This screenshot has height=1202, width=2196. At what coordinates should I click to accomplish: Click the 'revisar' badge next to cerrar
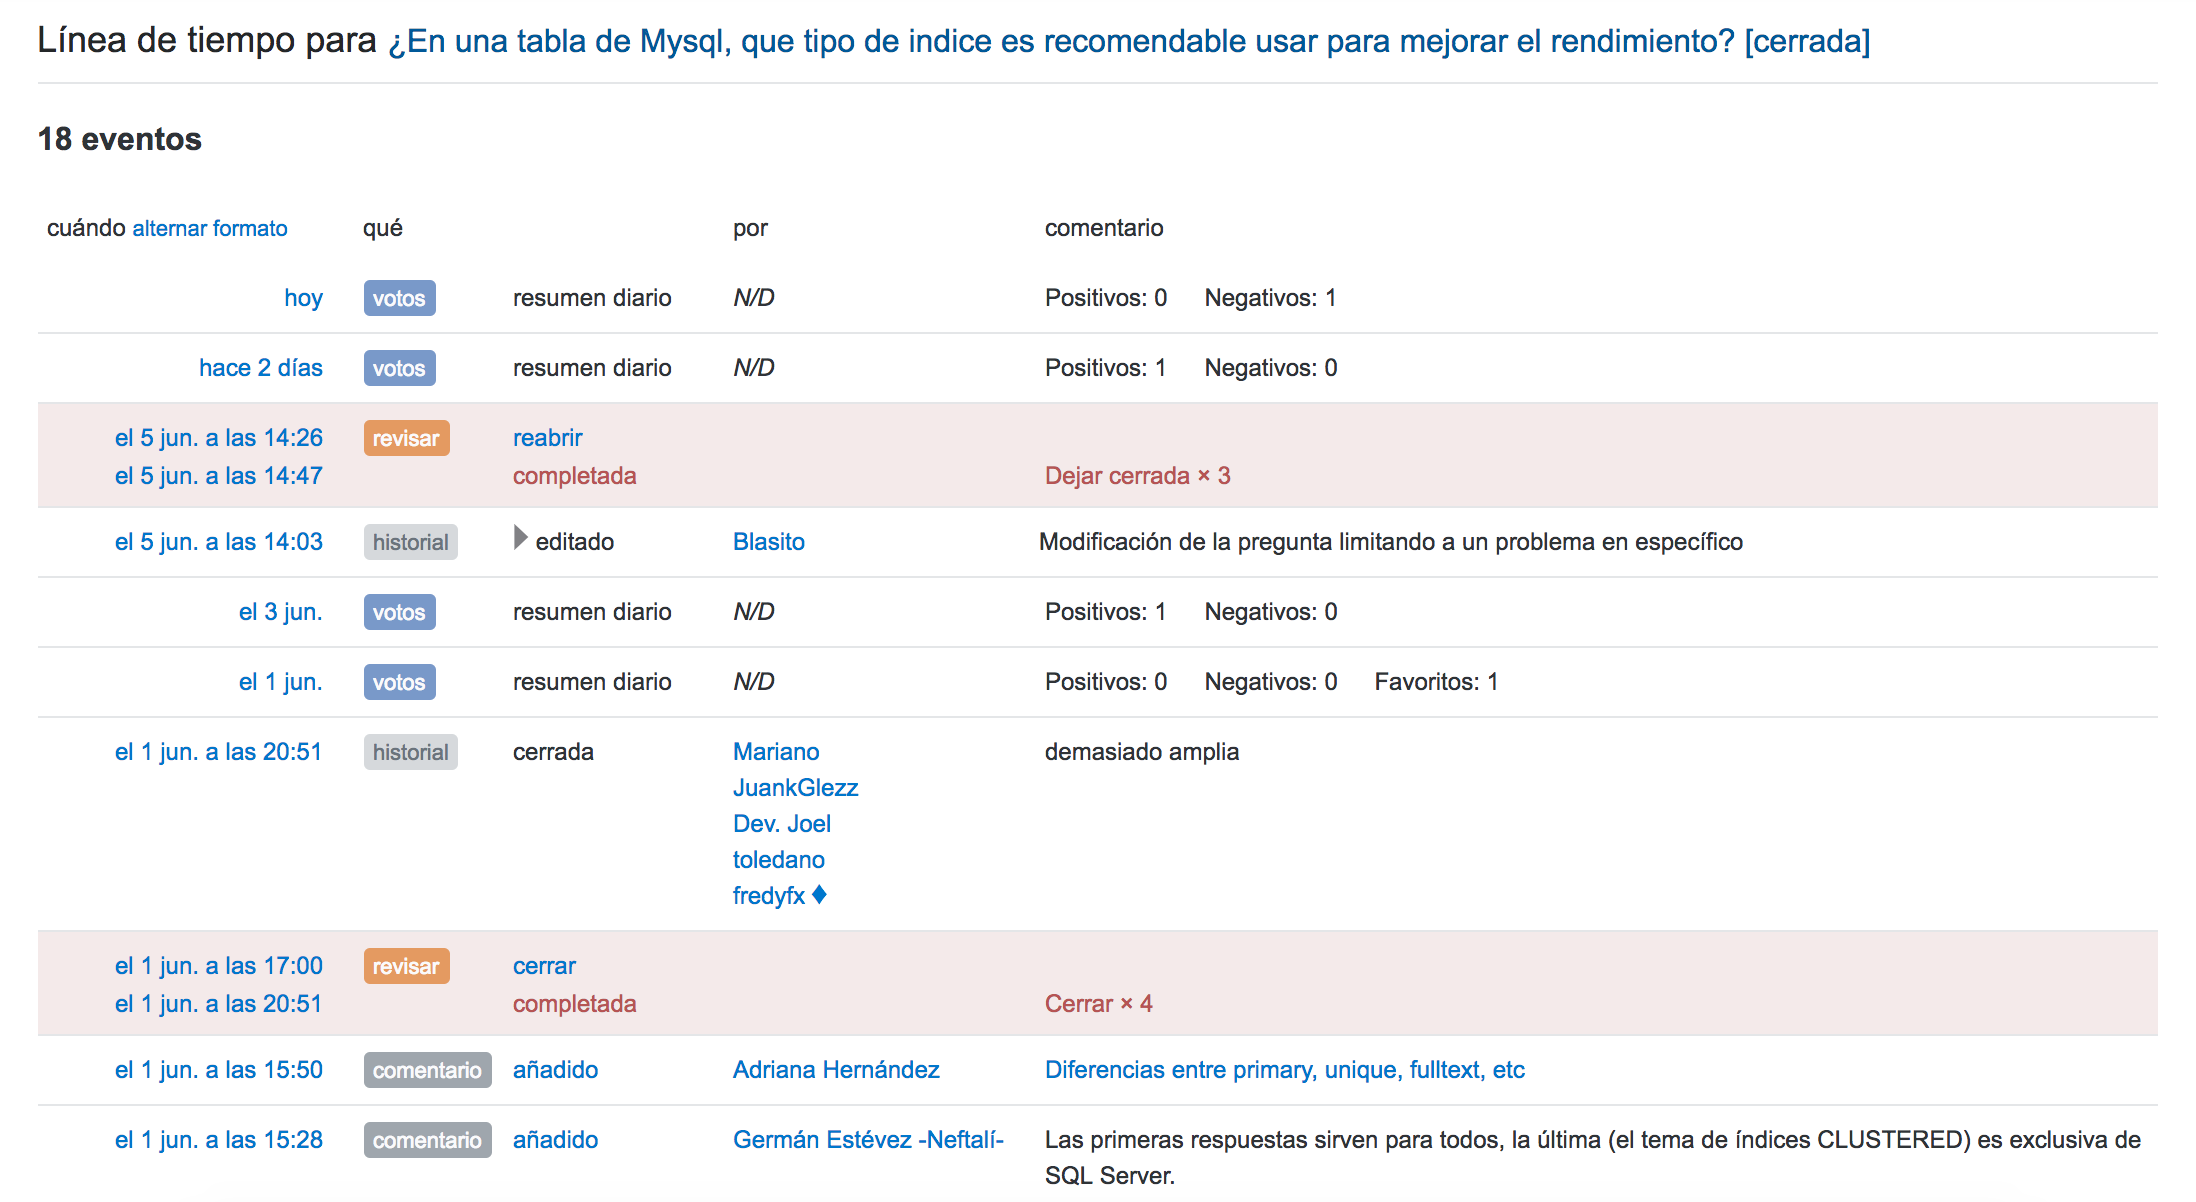pos(406,966)
